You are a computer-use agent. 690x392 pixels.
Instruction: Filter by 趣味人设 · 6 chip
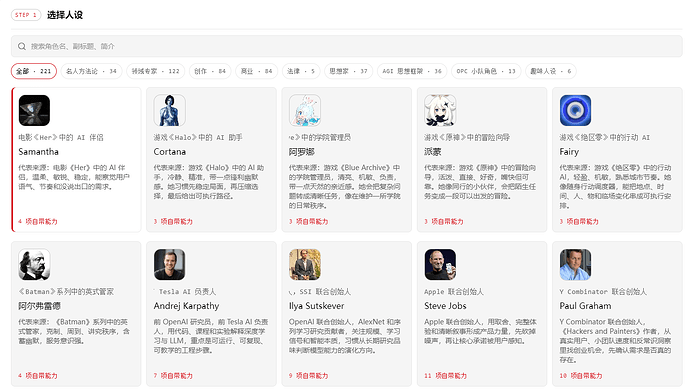pos(551,71)
